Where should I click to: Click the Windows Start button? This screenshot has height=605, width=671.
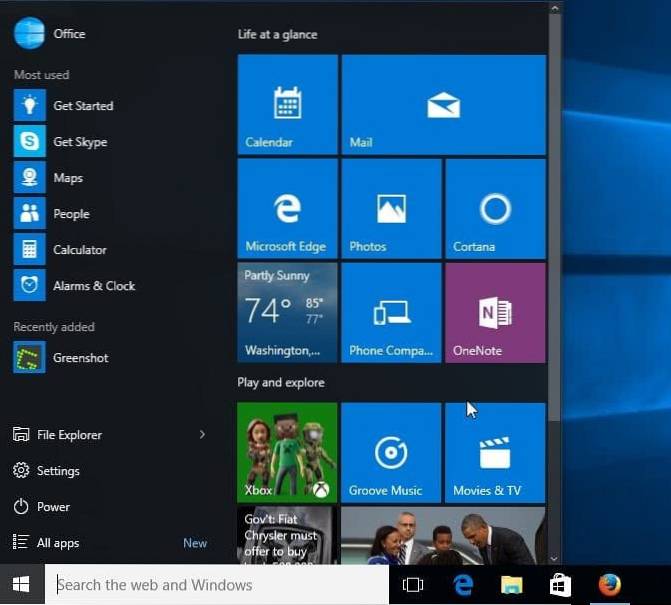tap(21, 585)
